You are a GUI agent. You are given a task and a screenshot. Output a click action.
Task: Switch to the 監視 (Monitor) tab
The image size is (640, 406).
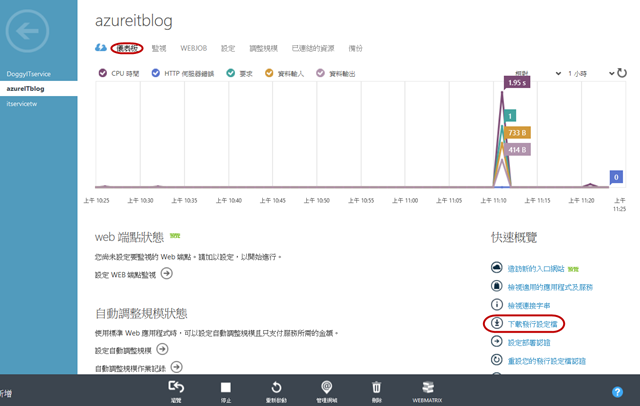pos(159,48)
